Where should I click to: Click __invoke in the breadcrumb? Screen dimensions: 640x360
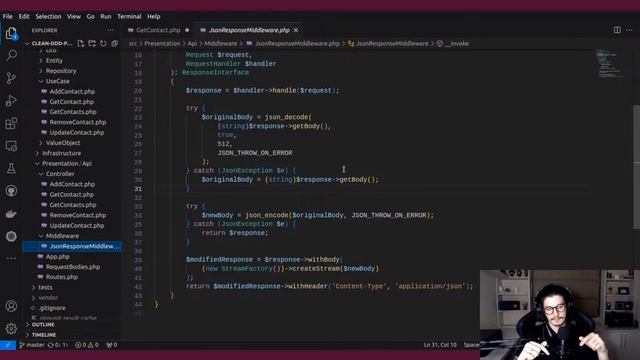[457, 44]
